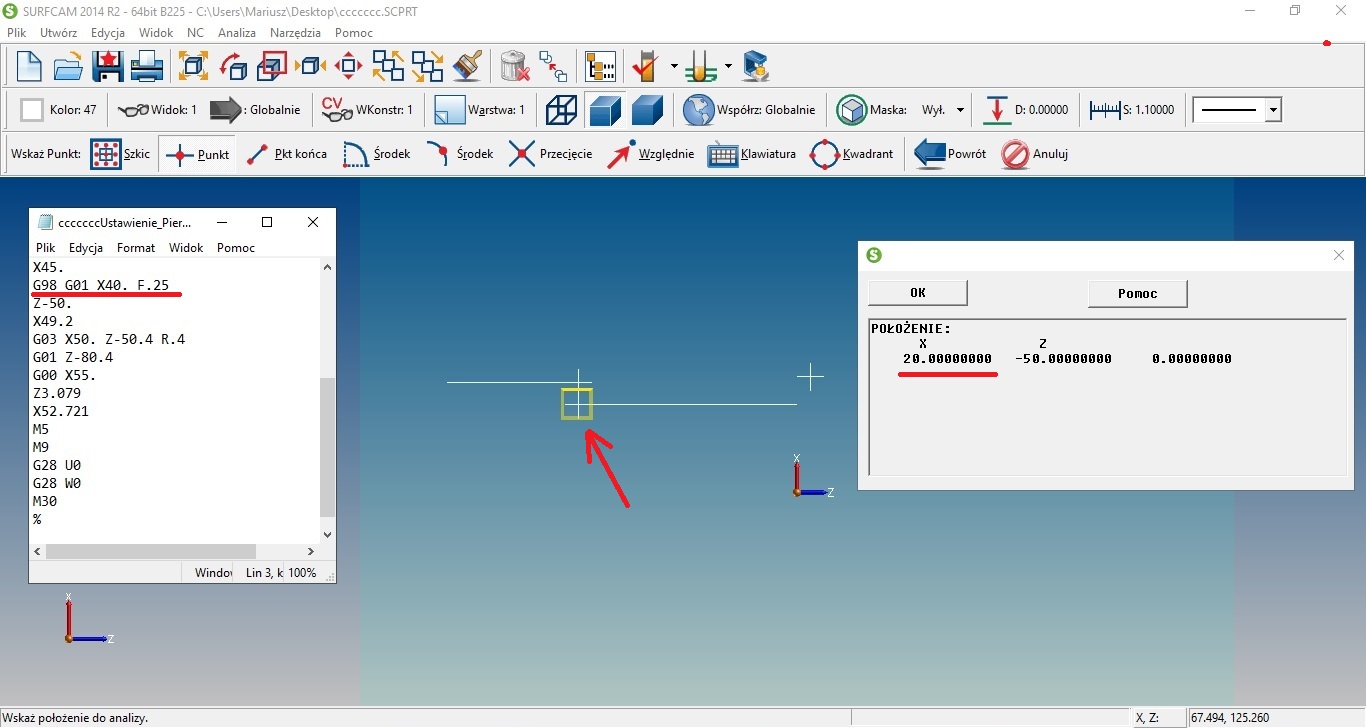Viewport: 1366px width, 728px height.
Task: Click the G98 G01 X40. F.25 code line
Action: point(101,285)
